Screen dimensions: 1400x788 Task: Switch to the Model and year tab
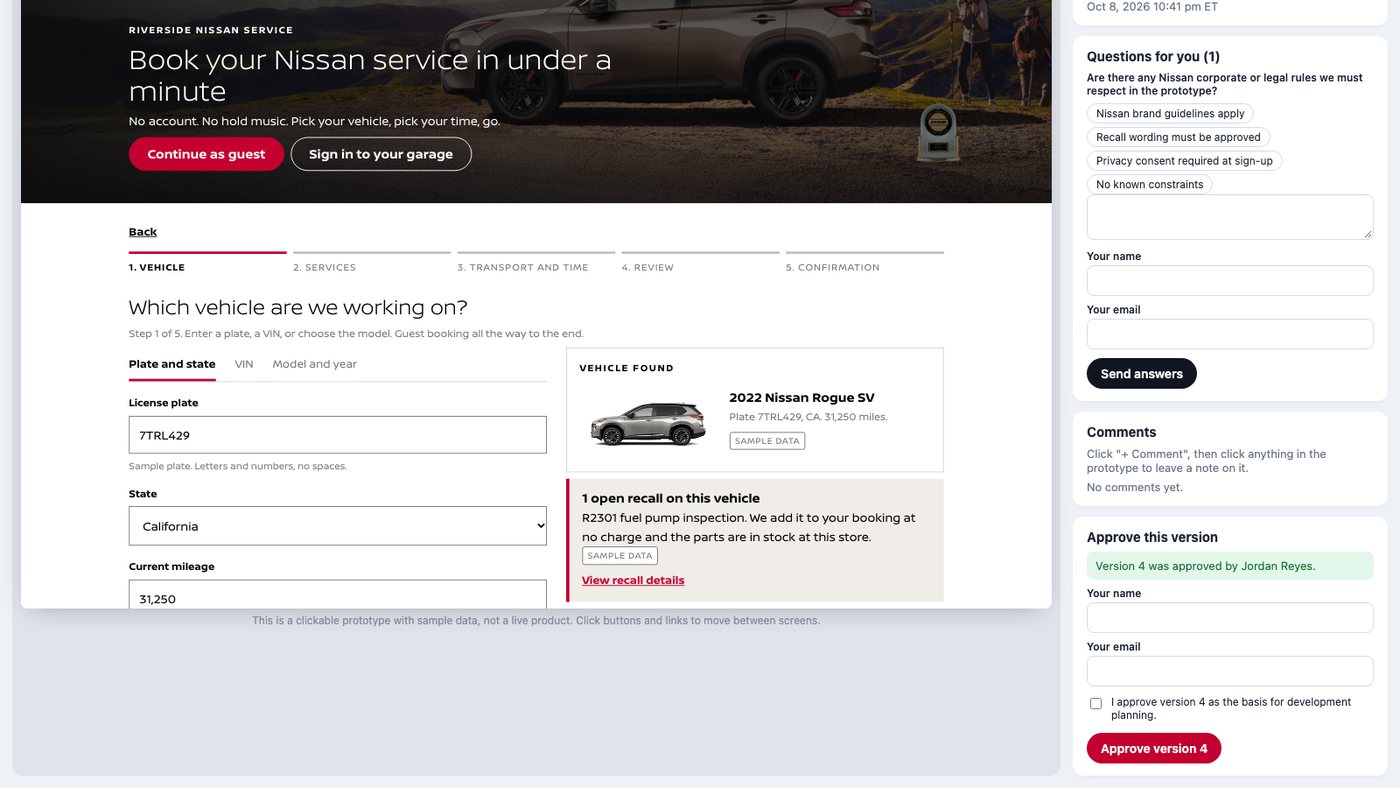pyautogui.click(x=314, y=364)
